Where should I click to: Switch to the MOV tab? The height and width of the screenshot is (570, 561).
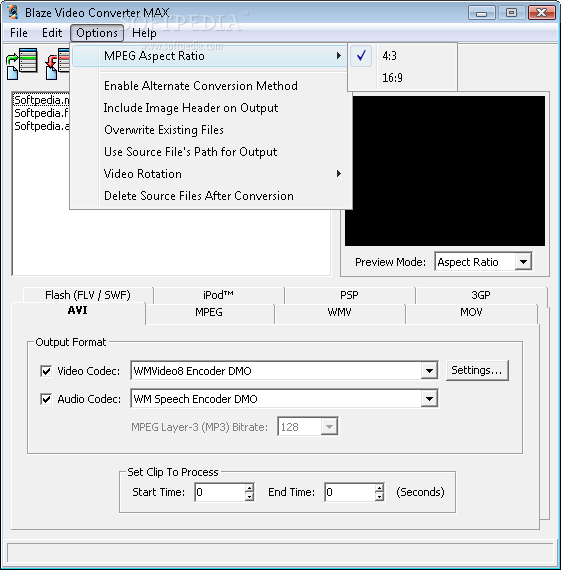[x=471, y=312]
